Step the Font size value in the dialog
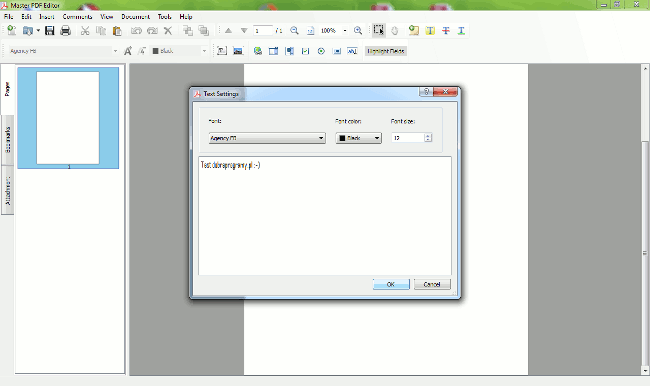 pyautogui.click(x=428, y=138)
